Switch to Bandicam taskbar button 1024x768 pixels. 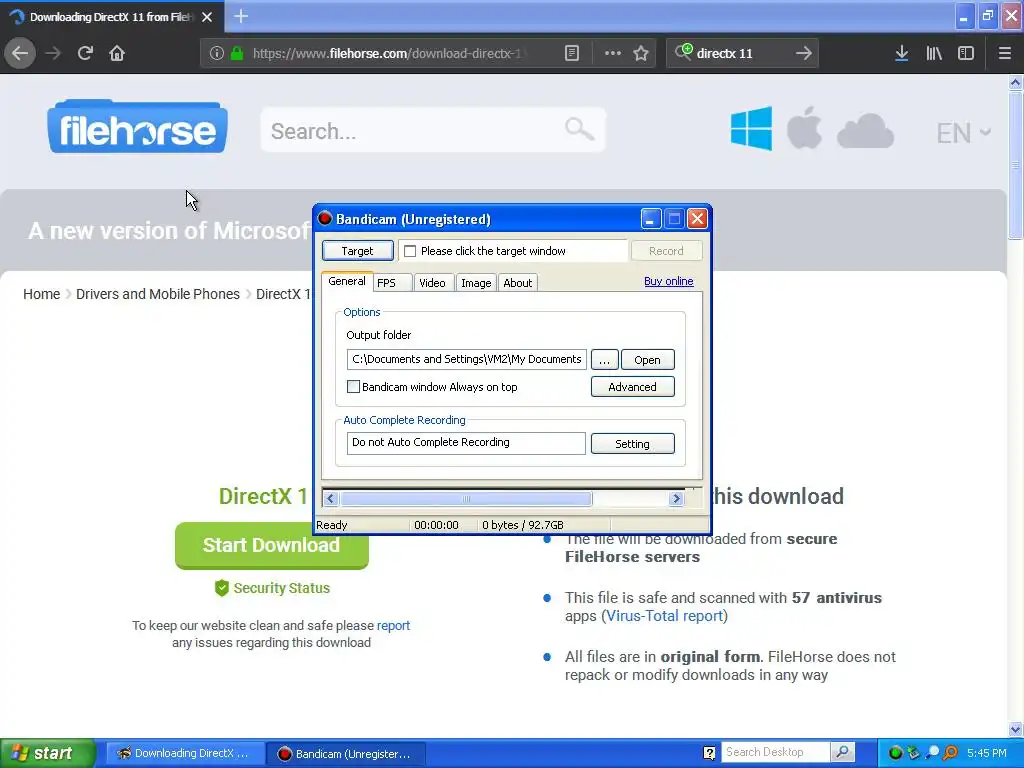(x=345, y=754)
